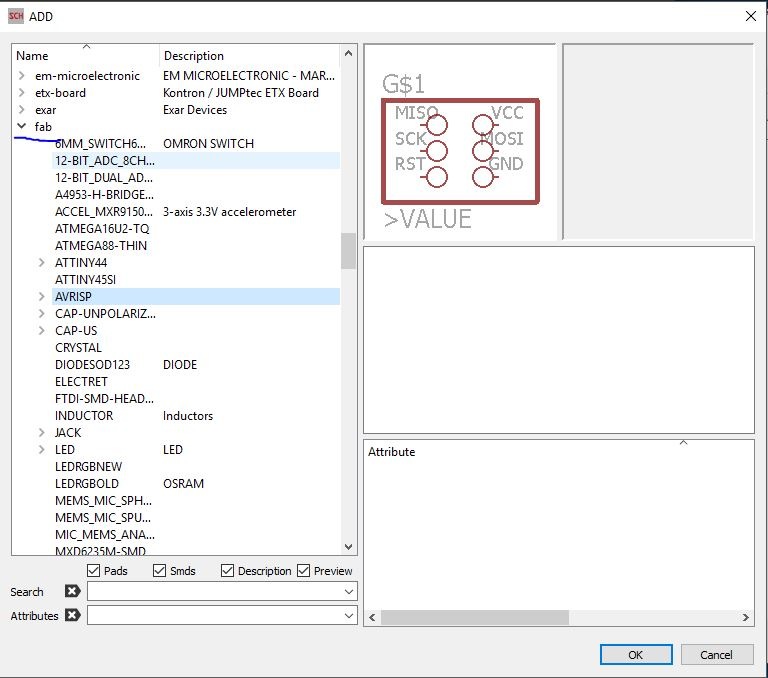Select the ELECTRET device
768x678 pixels.
pos(81,382)
